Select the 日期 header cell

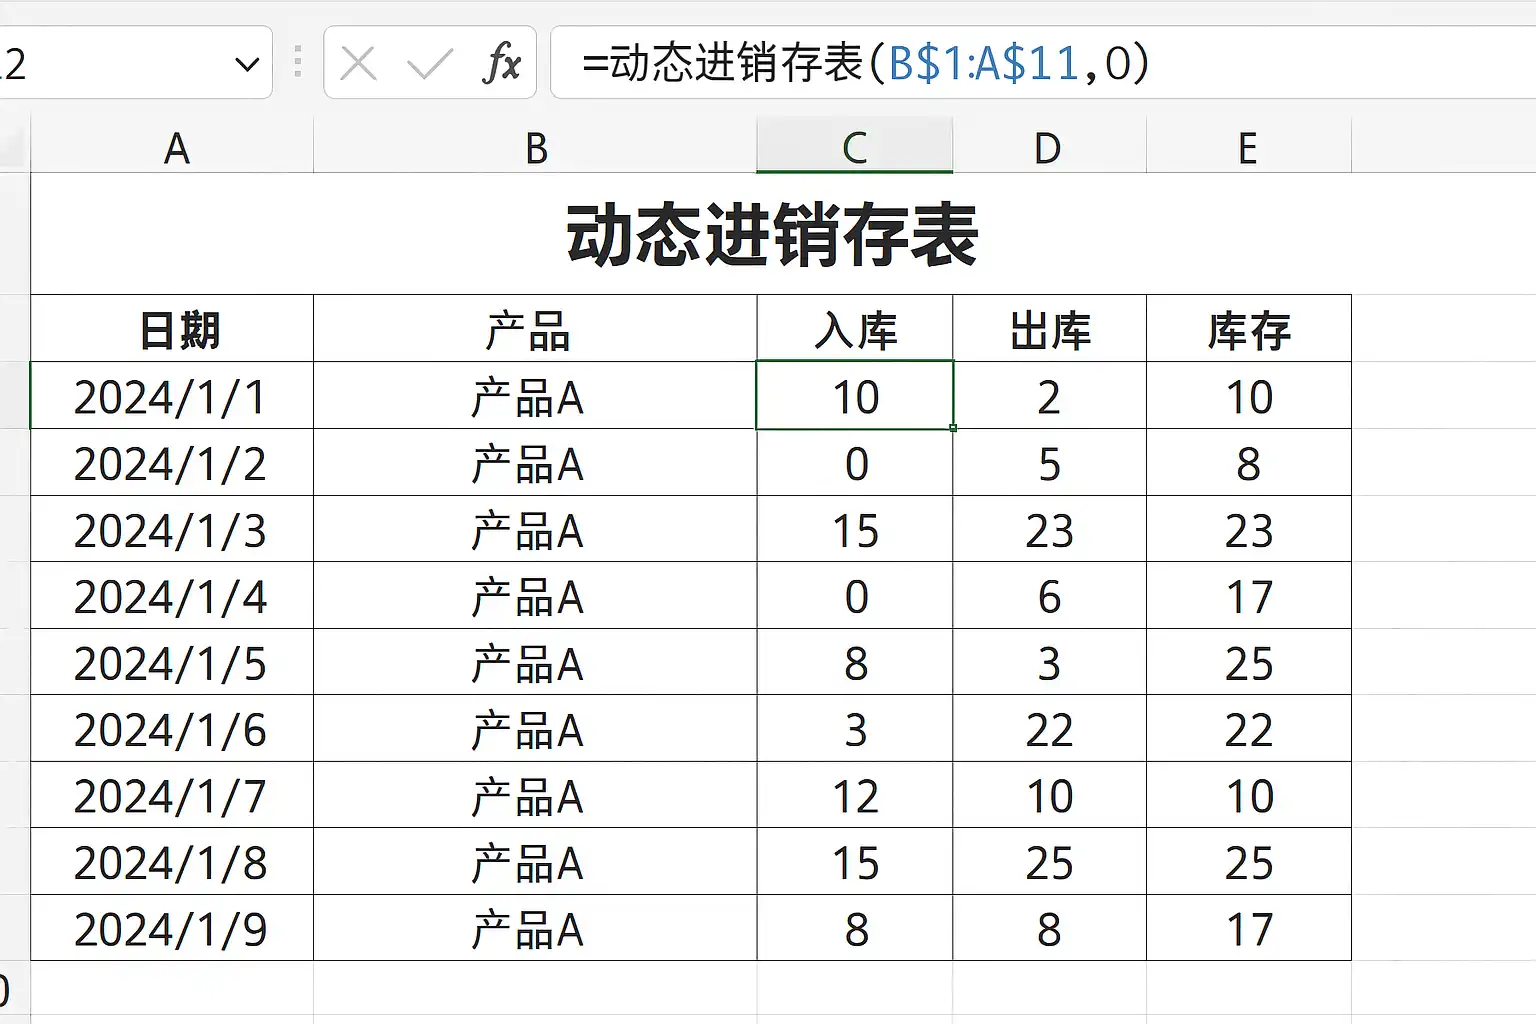click(x=177, y=330)
